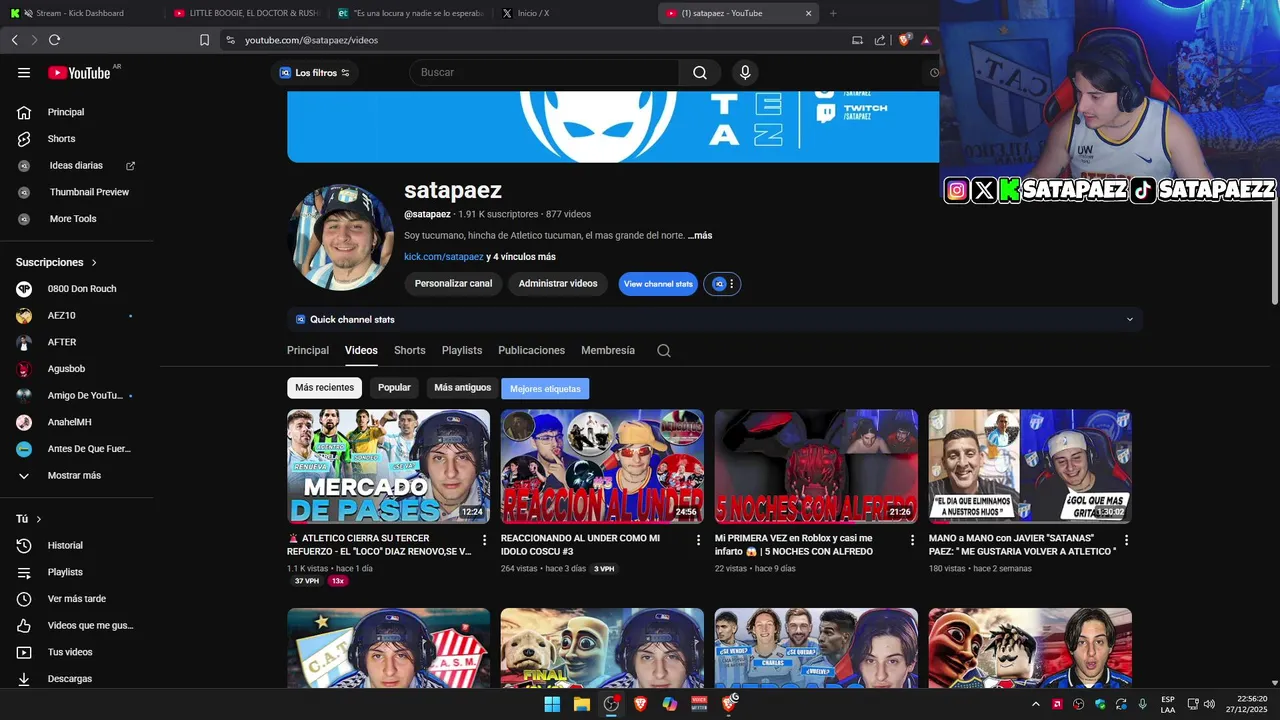The width and height of the screenshot is (1280, 720).
Task: Click Personalizar canal button
Action: (453, 284)
